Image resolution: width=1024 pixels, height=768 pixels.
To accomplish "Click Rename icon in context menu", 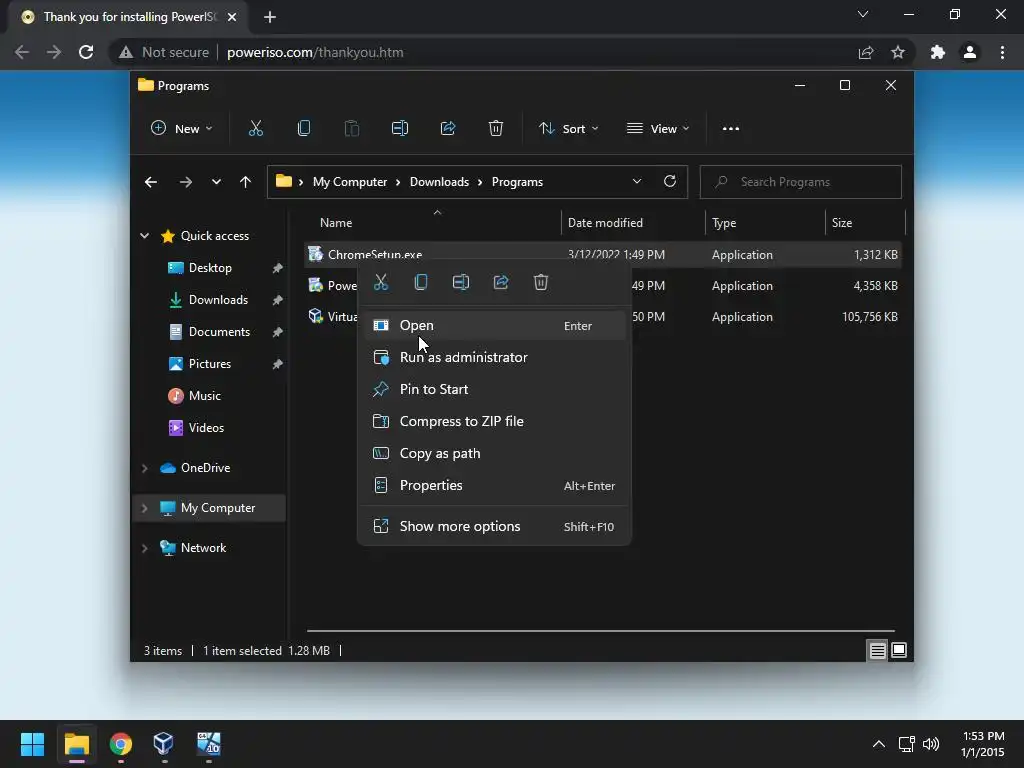I will tap(461, 282).
